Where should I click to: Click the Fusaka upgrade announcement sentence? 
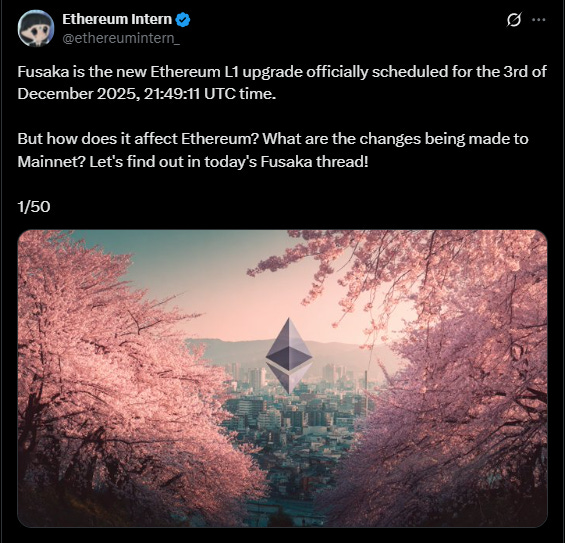(282, 83)
